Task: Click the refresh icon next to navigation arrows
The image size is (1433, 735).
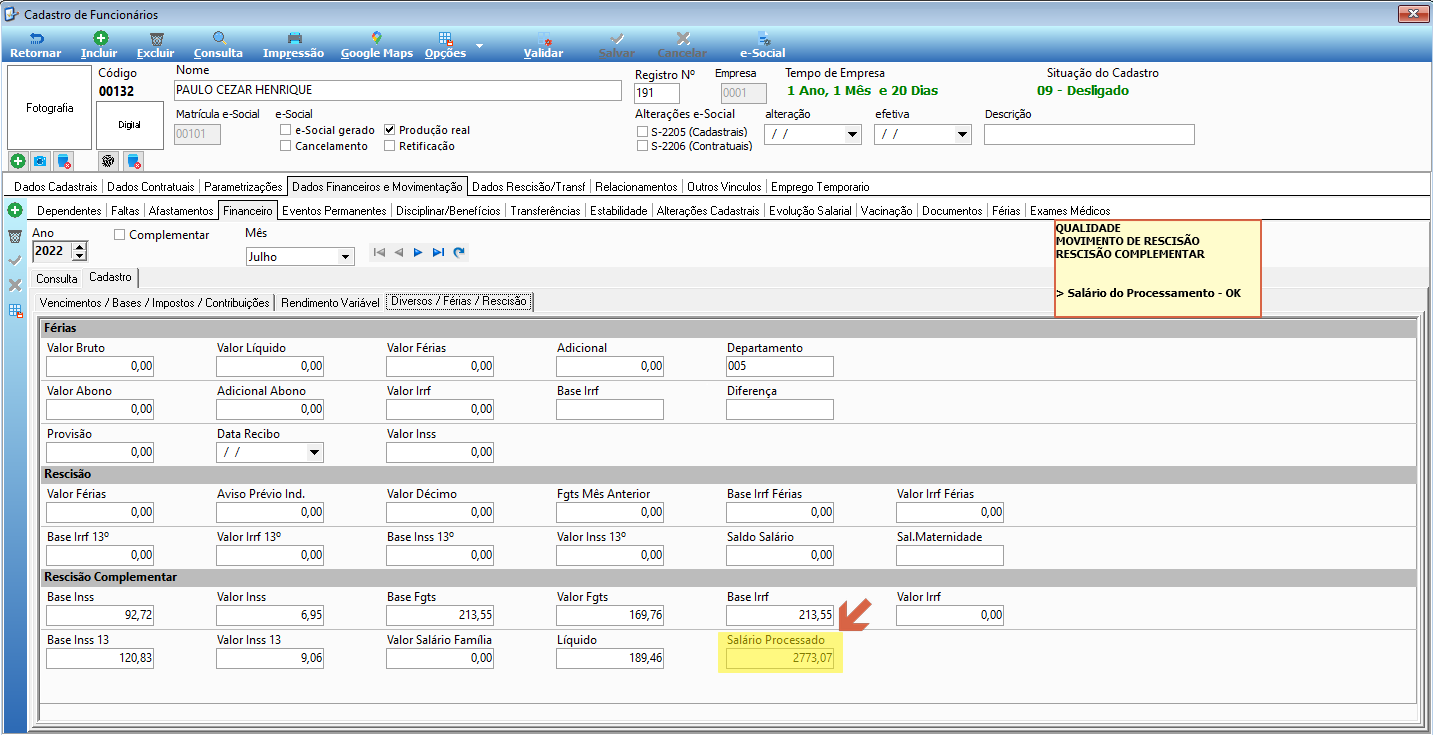Action: click(x=459, y=253)
